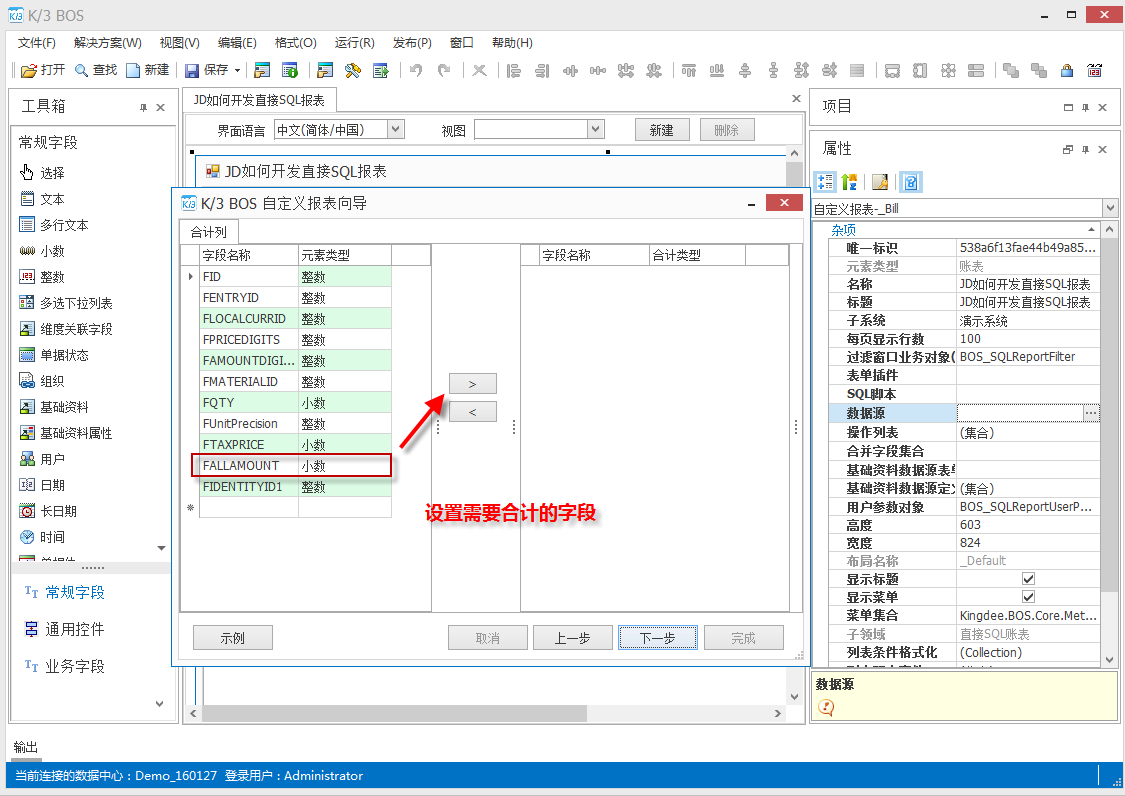
Task: Click the align left edges icon
Action: (514, 70)
